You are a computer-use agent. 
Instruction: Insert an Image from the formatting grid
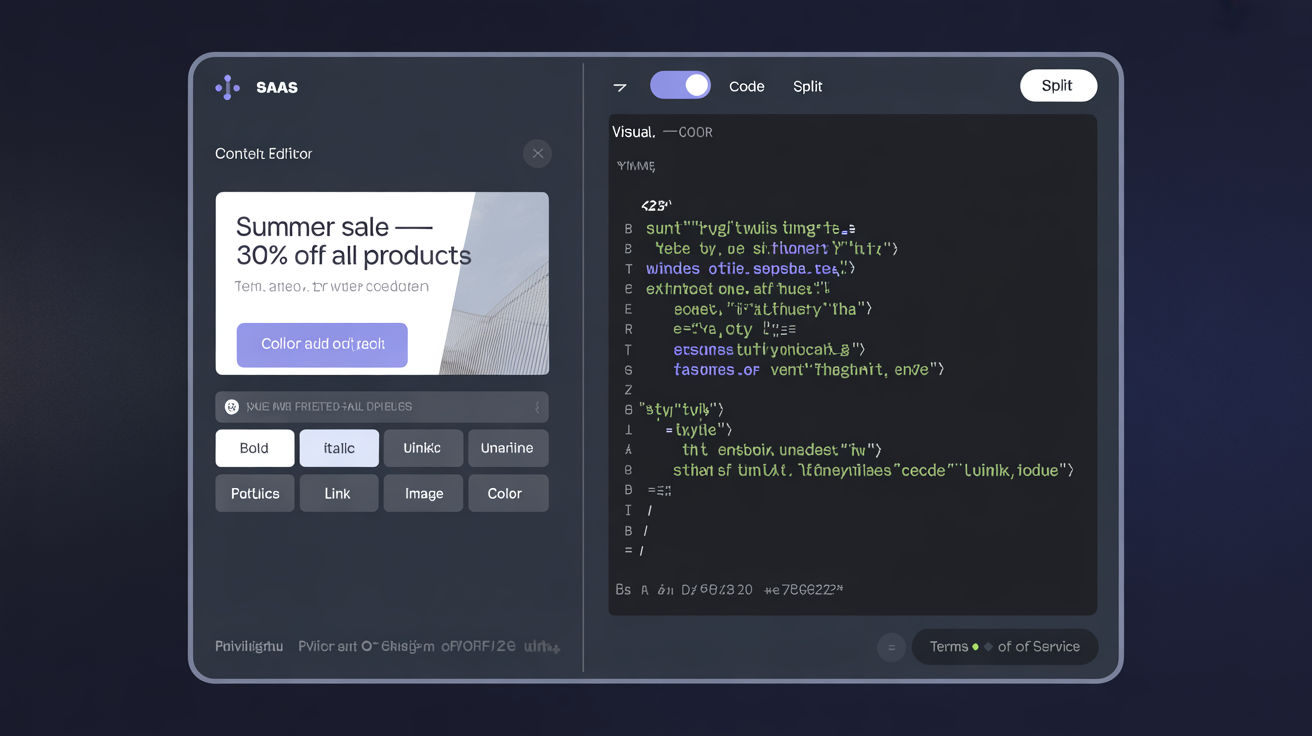pos(423,493)
